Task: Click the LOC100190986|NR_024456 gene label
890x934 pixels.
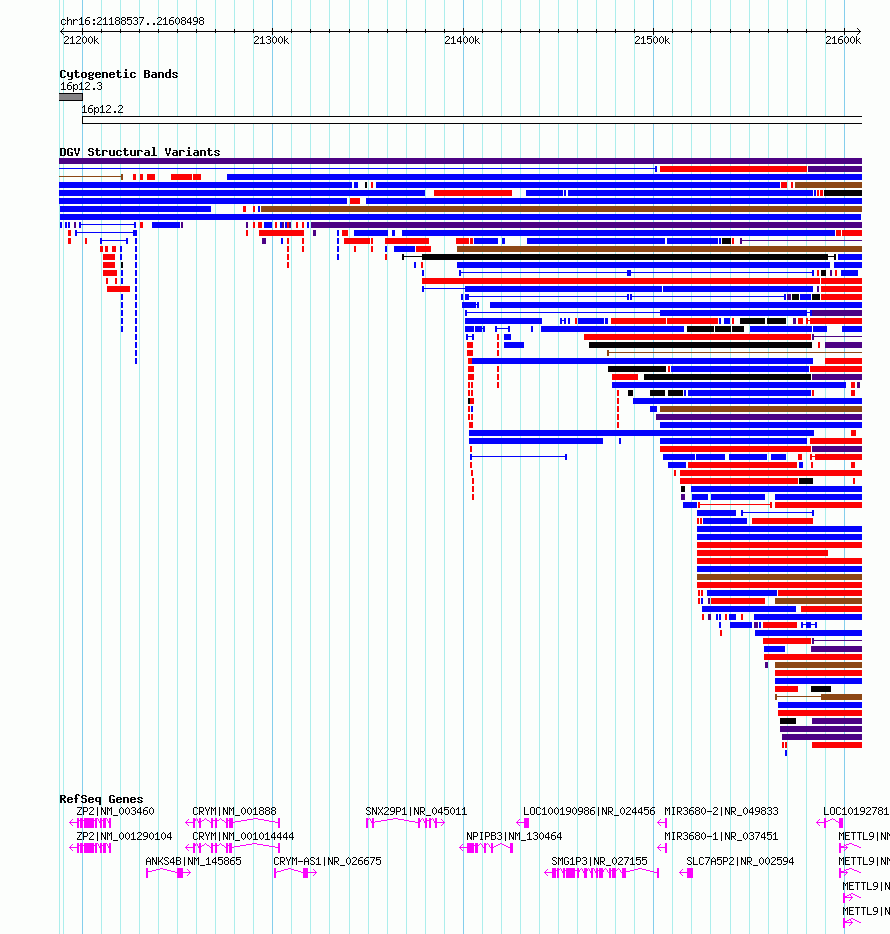Action: click(x=589, y=811)
